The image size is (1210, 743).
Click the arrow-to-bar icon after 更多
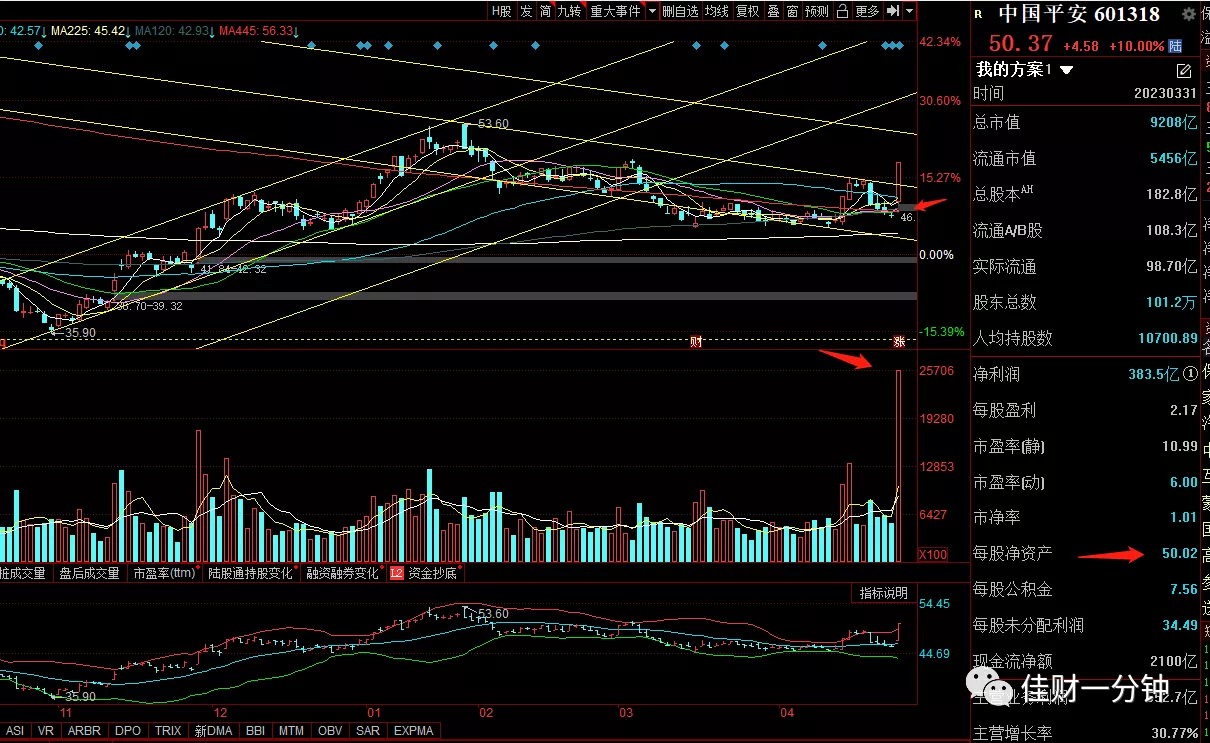point(893,11)
